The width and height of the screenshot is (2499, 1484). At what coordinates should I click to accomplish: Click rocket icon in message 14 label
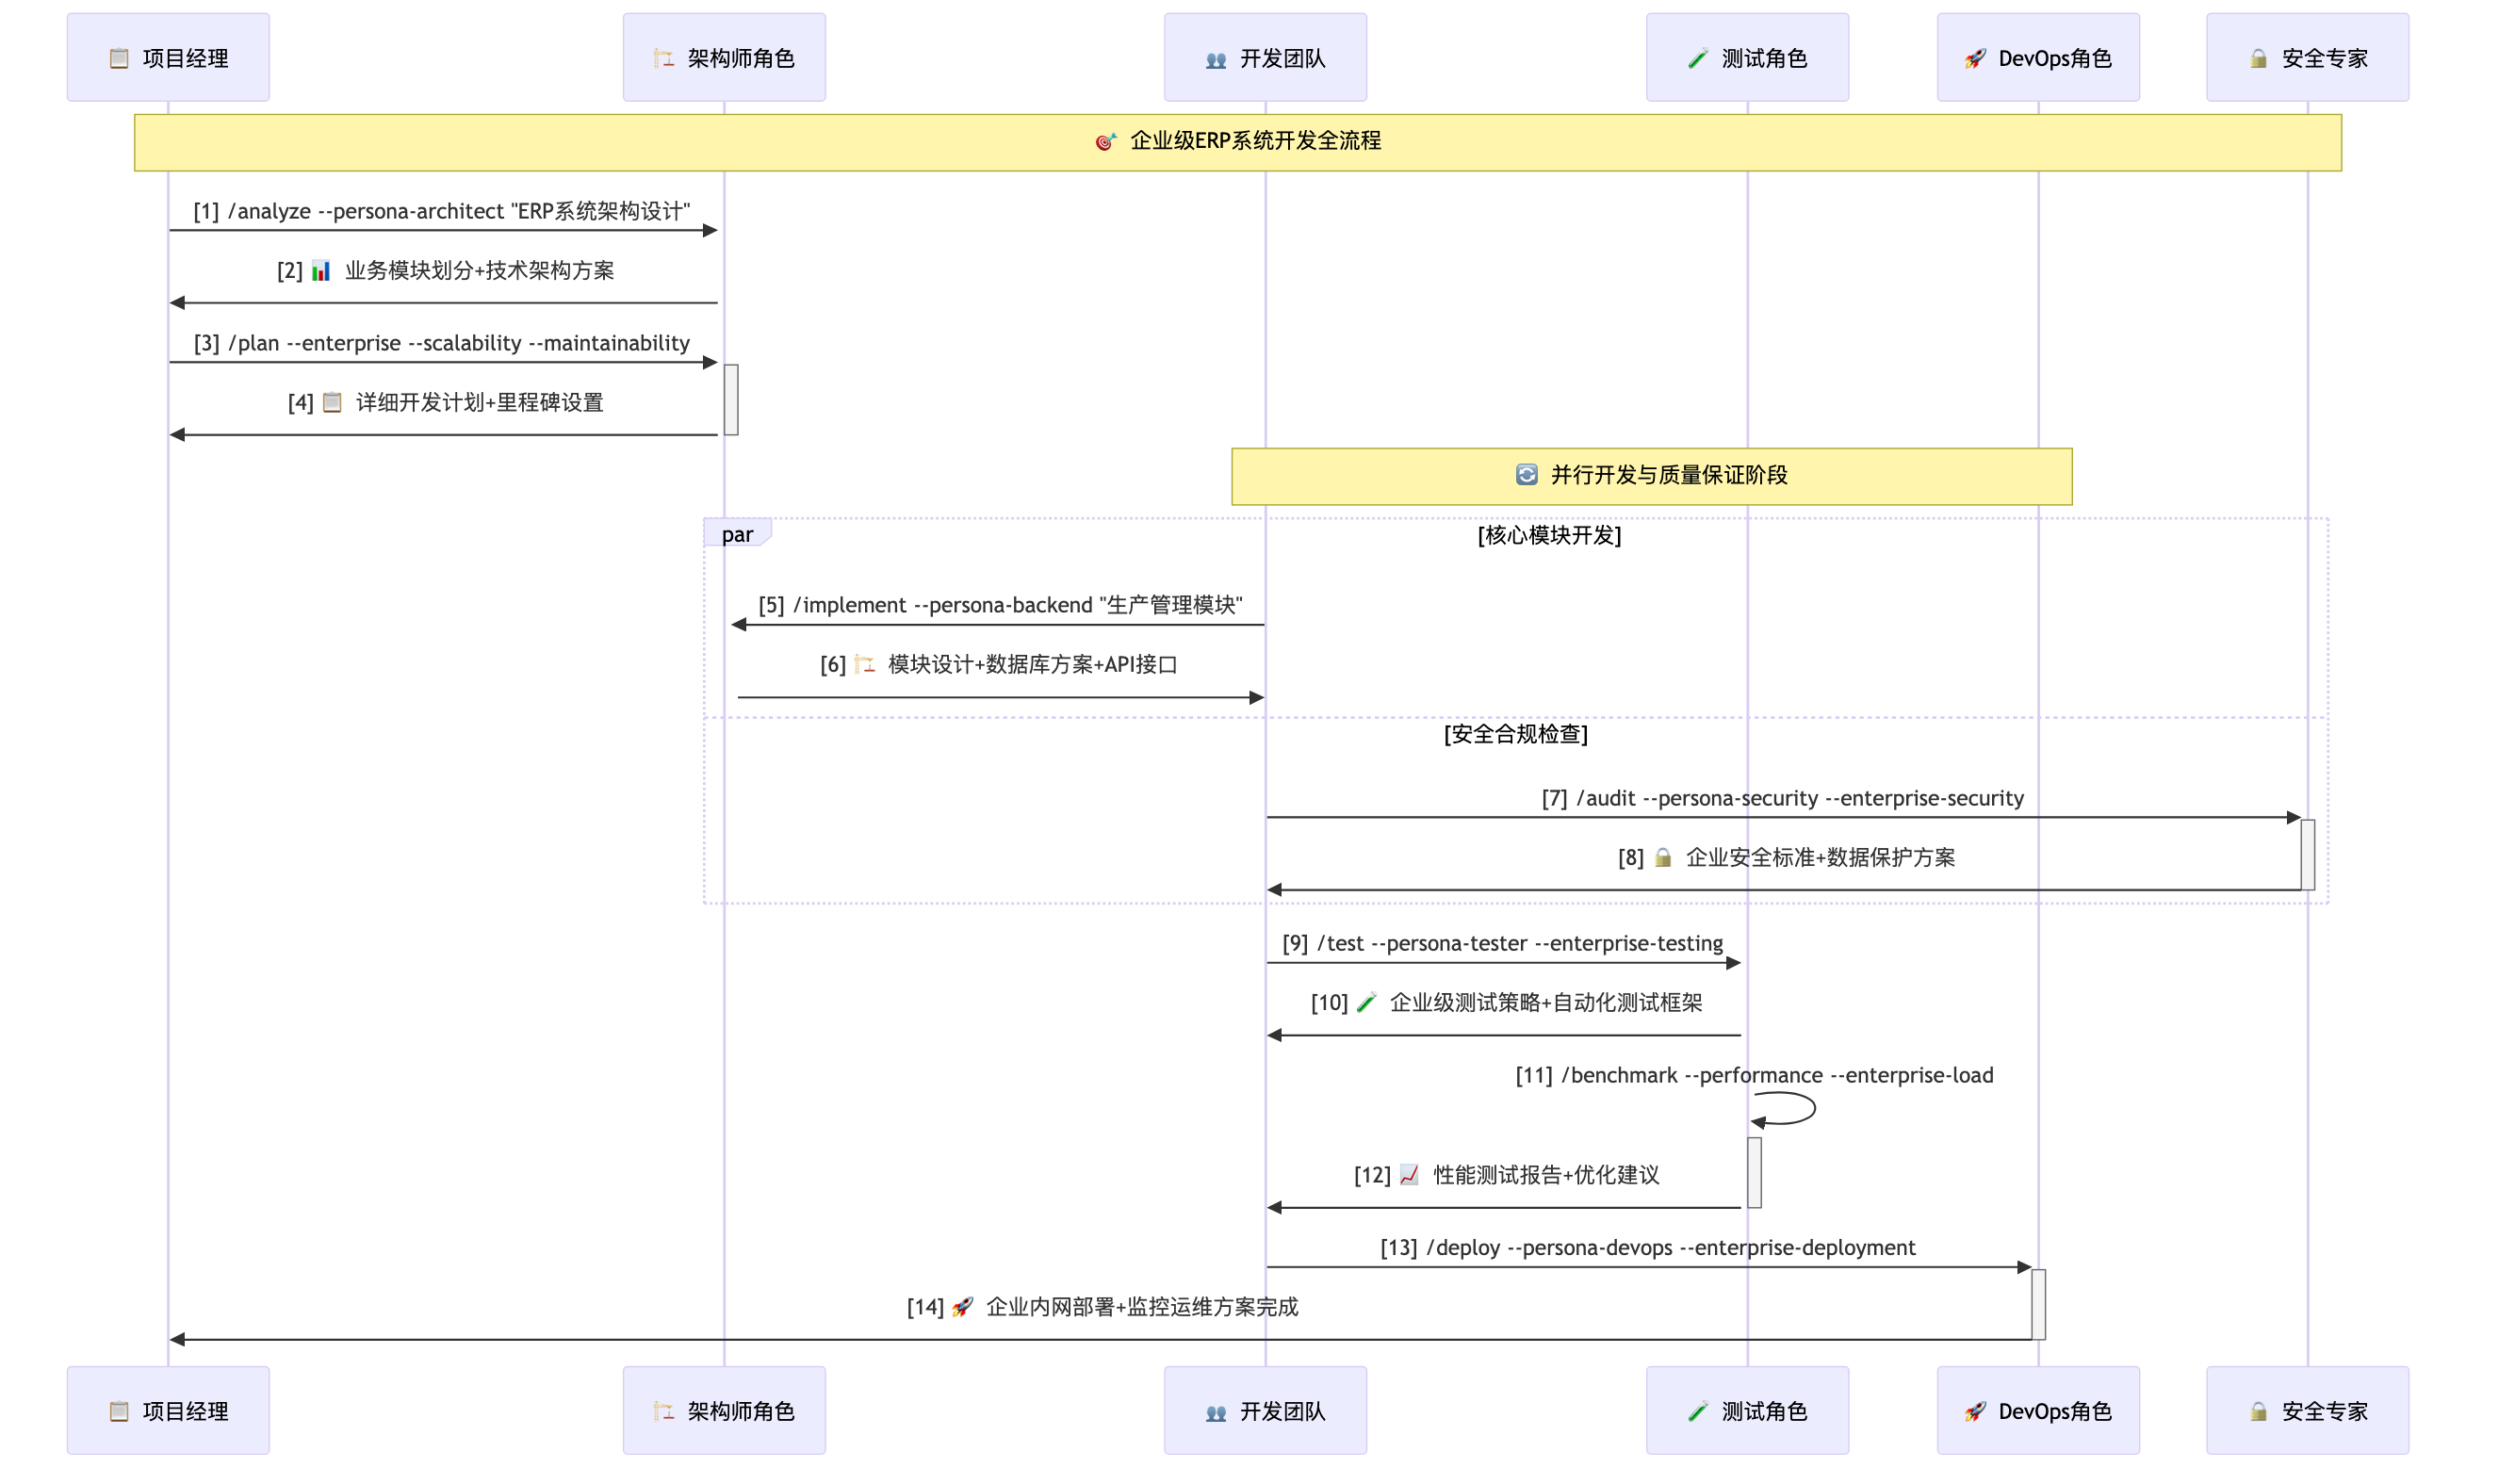tap(962, 1307)
